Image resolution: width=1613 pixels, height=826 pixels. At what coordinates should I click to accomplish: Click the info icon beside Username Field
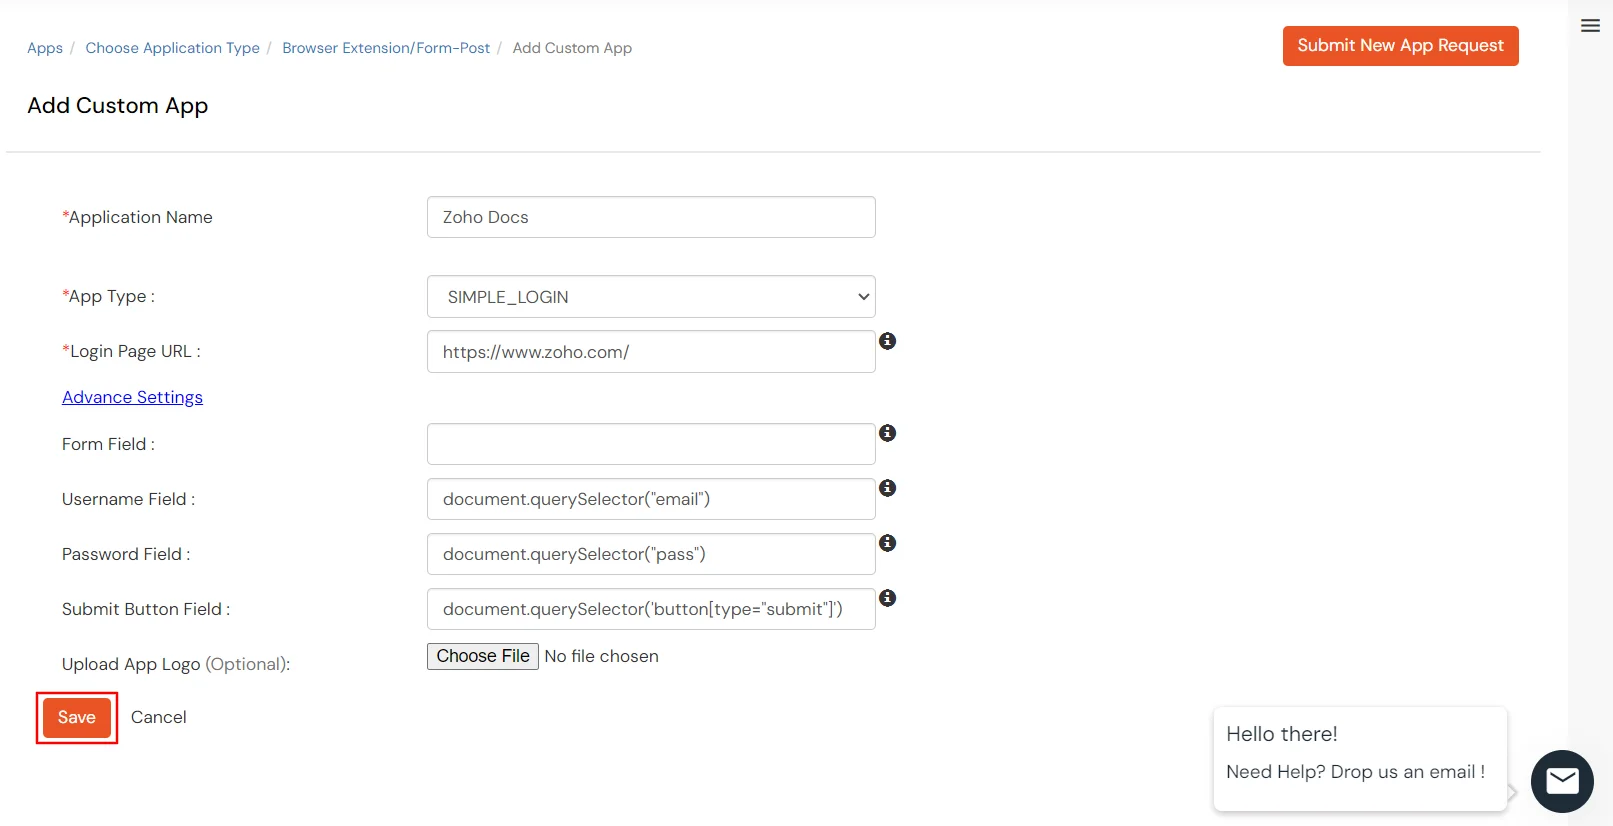887,488
